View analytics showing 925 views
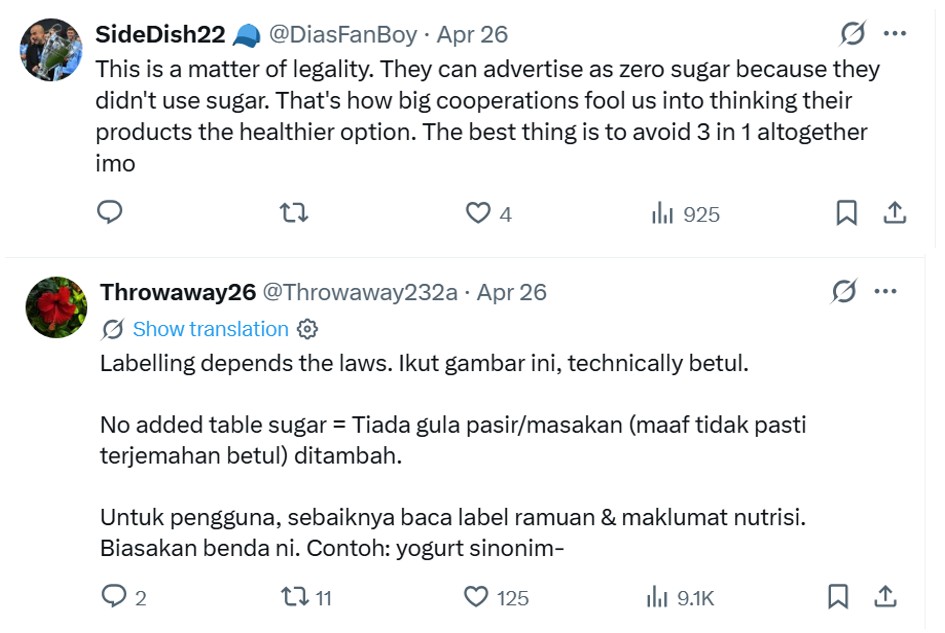Screen dimensions: 945x633 pos(685,213)
